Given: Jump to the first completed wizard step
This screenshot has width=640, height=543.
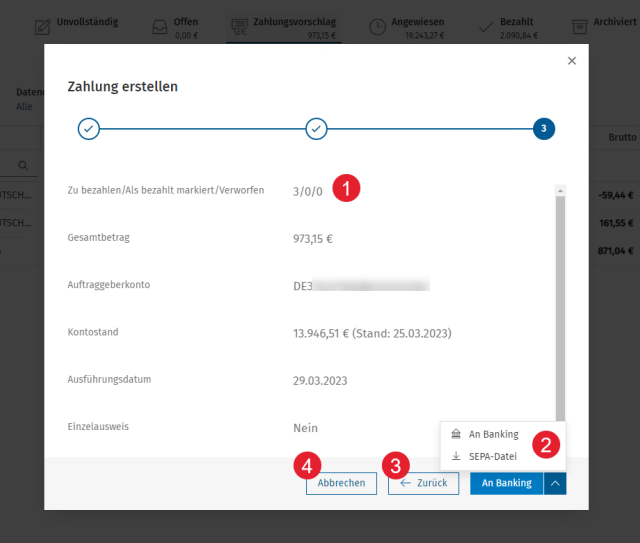Looking at the screenshot, I should [89, 129].
